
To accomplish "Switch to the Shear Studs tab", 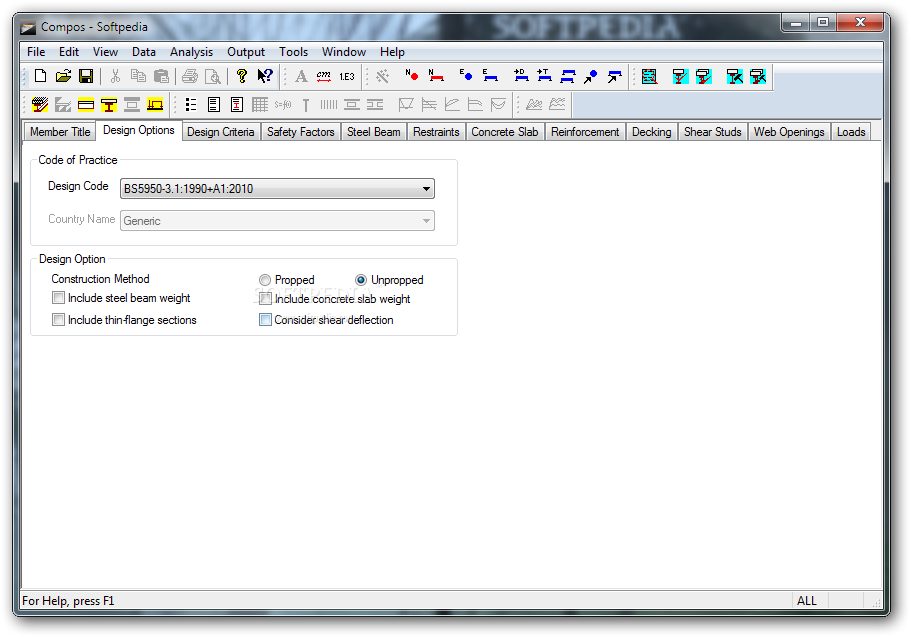I will coord(712,132).
